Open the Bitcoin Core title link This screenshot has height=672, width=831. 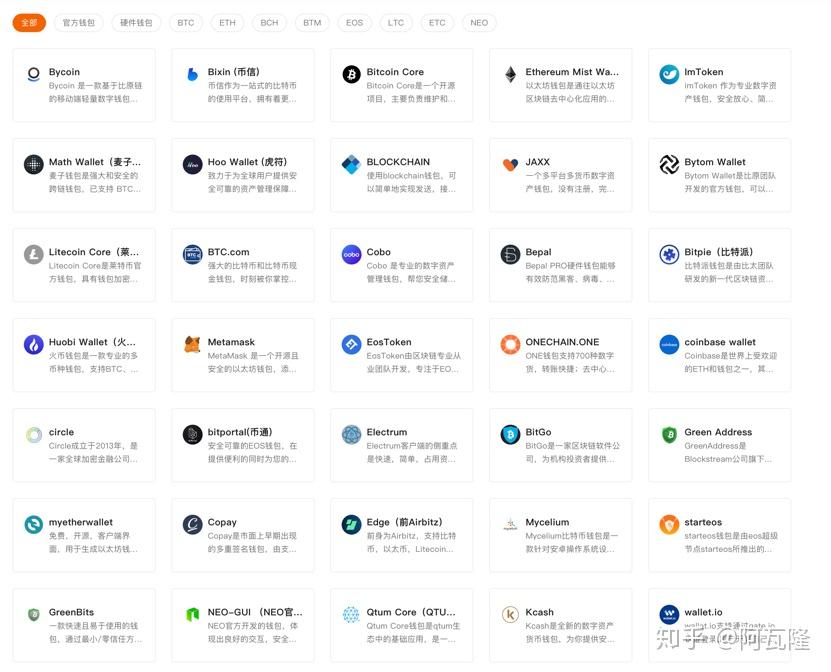395,72
